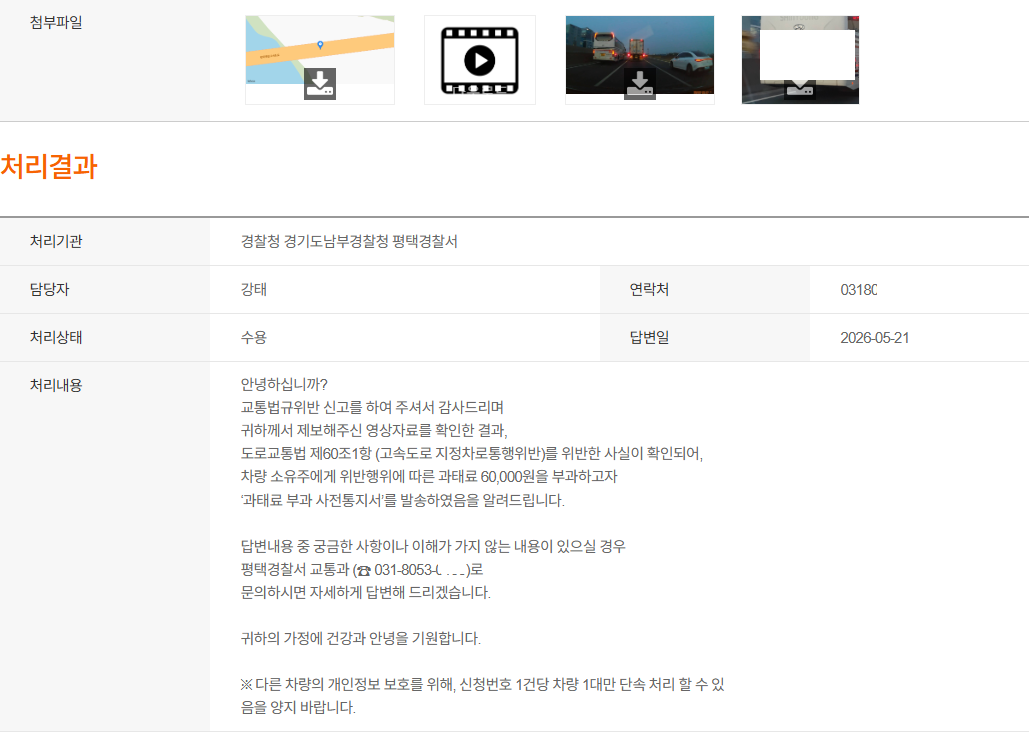Play the video attachment film icon
This screenshot has height=732, width=1029.
tap(480, 60)
